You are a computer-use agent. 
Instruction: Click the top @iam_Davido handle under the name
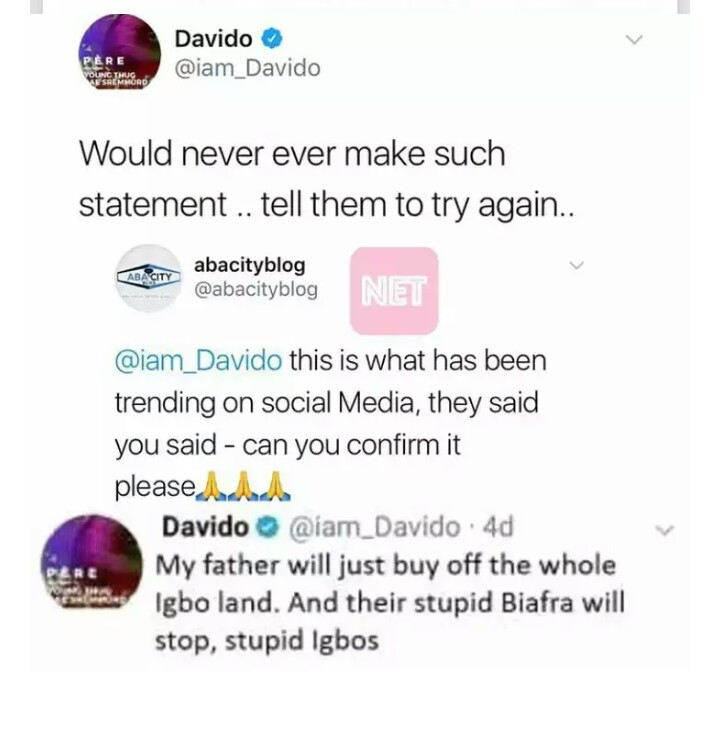[248, 68]
